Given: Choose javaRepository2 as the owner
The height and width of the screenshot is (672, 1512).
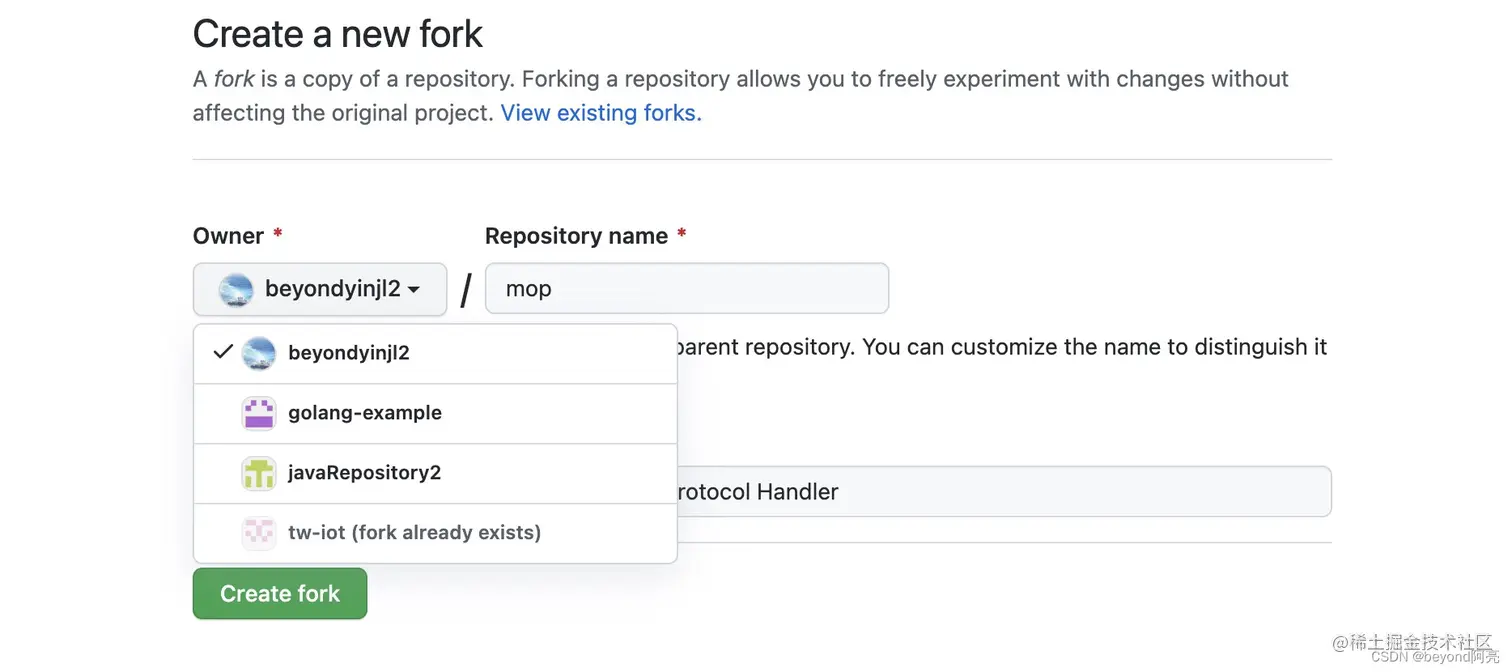Looking at the screenshot, I should click(x=435, y=473).
